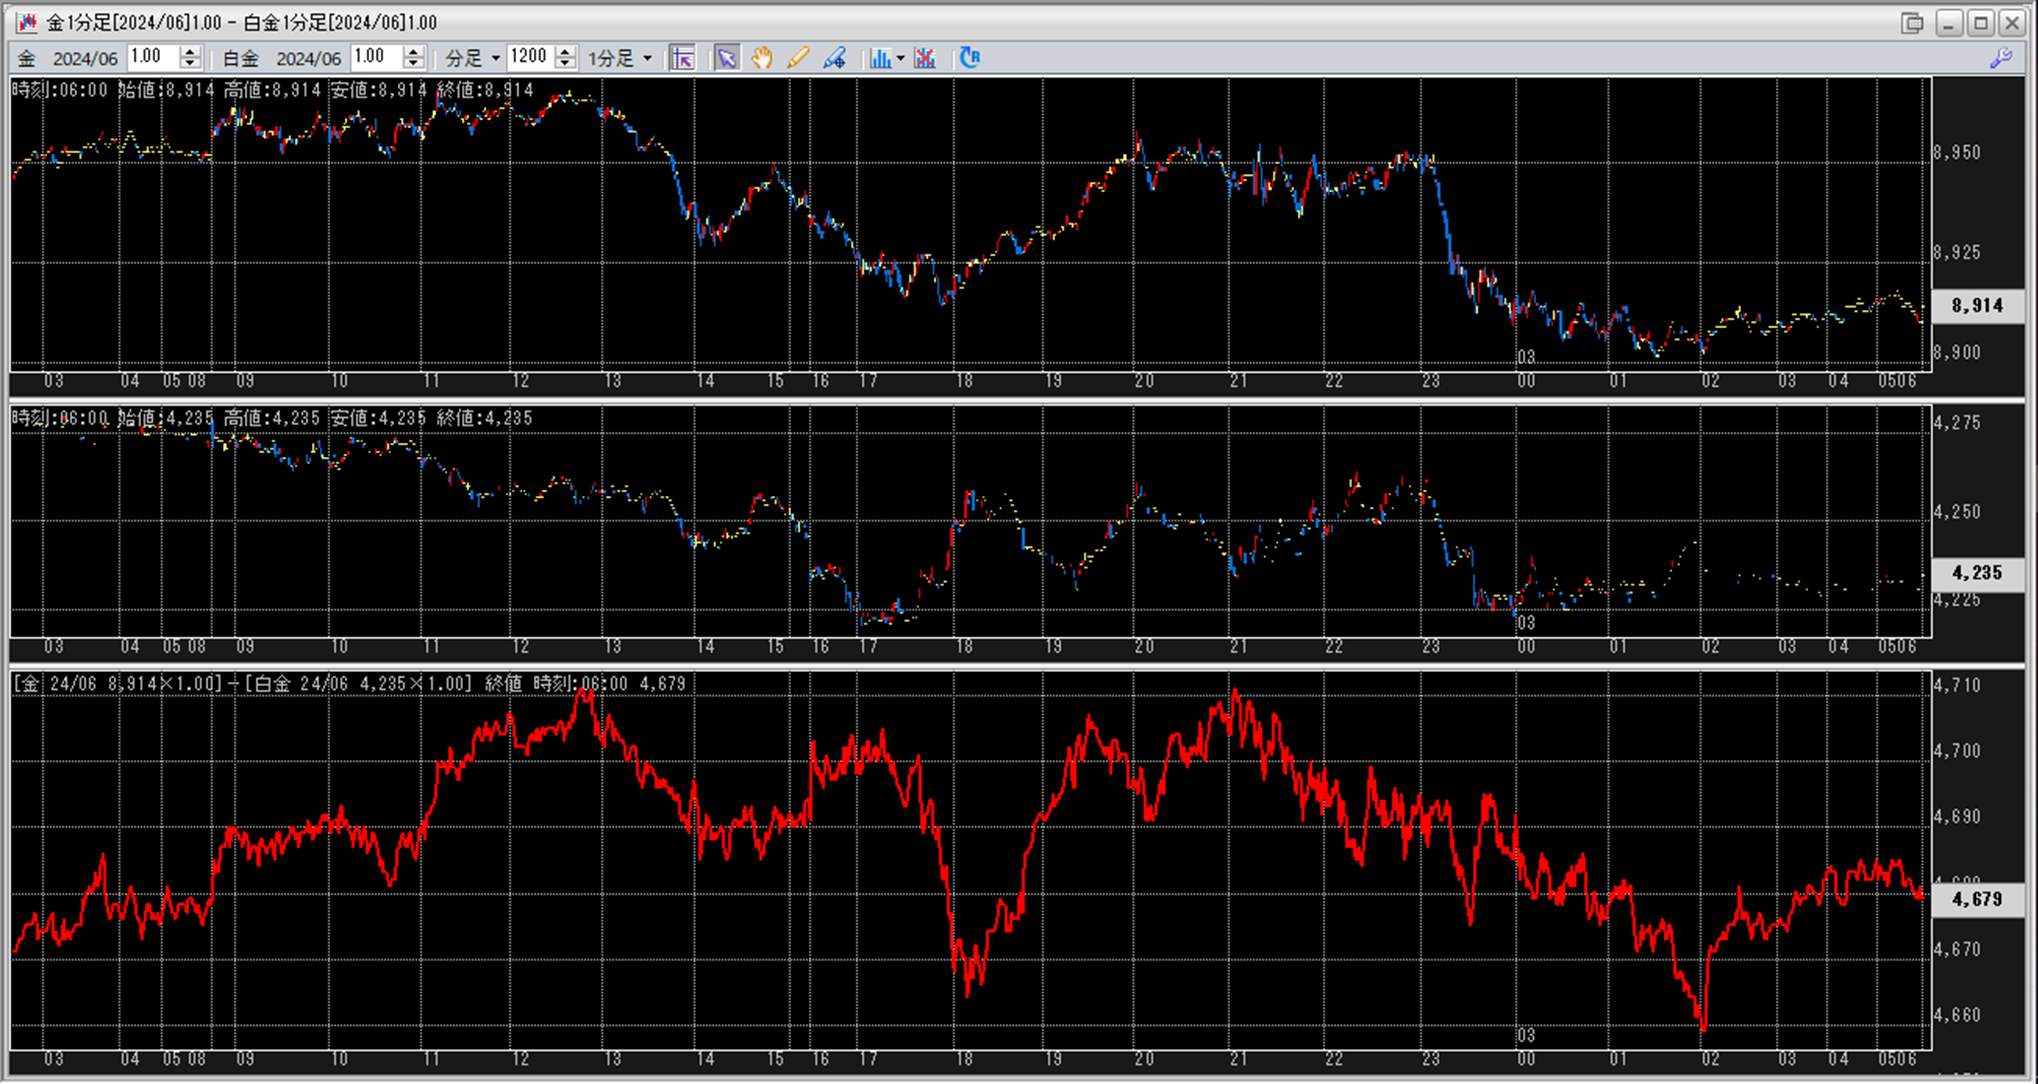Screen dimensions: 2038x1084
Task: Toggle the crosshair cursor display icon
Action: (x=683, y=58)
